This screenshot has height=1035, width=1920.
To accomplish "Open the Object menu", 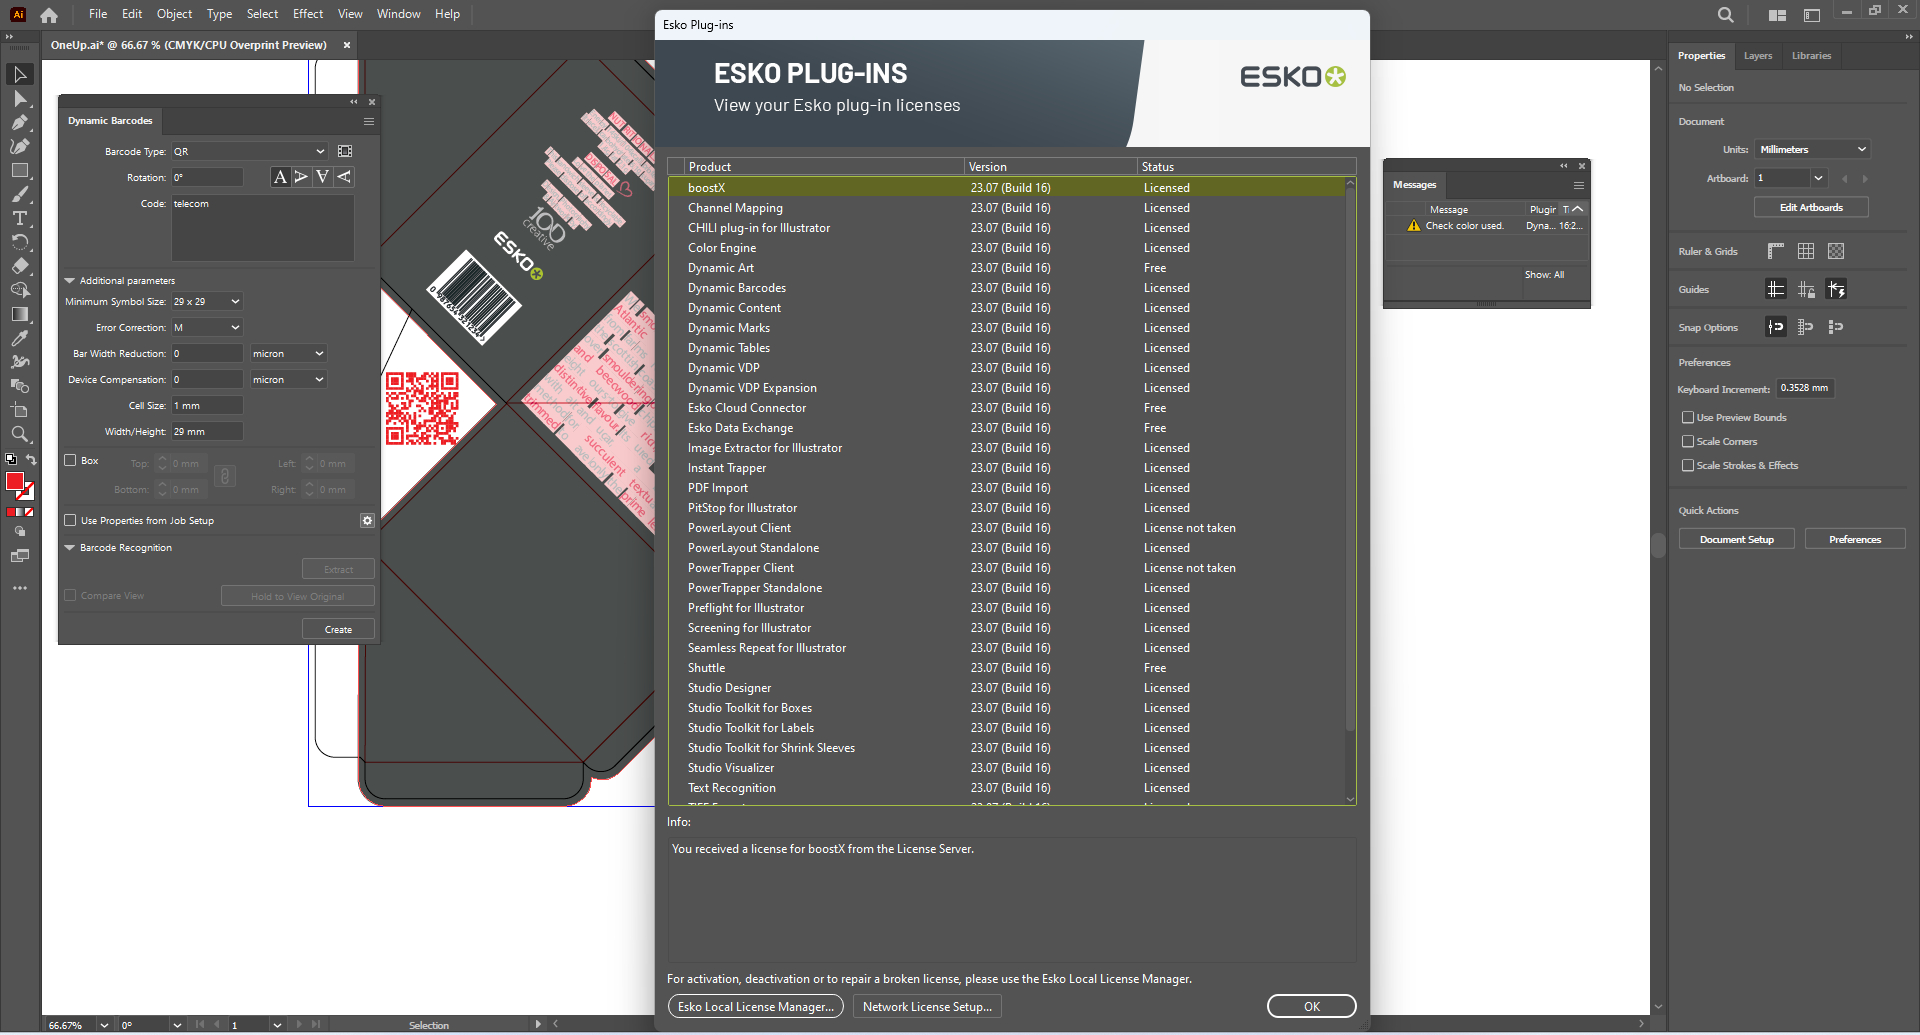I will 174,14.
